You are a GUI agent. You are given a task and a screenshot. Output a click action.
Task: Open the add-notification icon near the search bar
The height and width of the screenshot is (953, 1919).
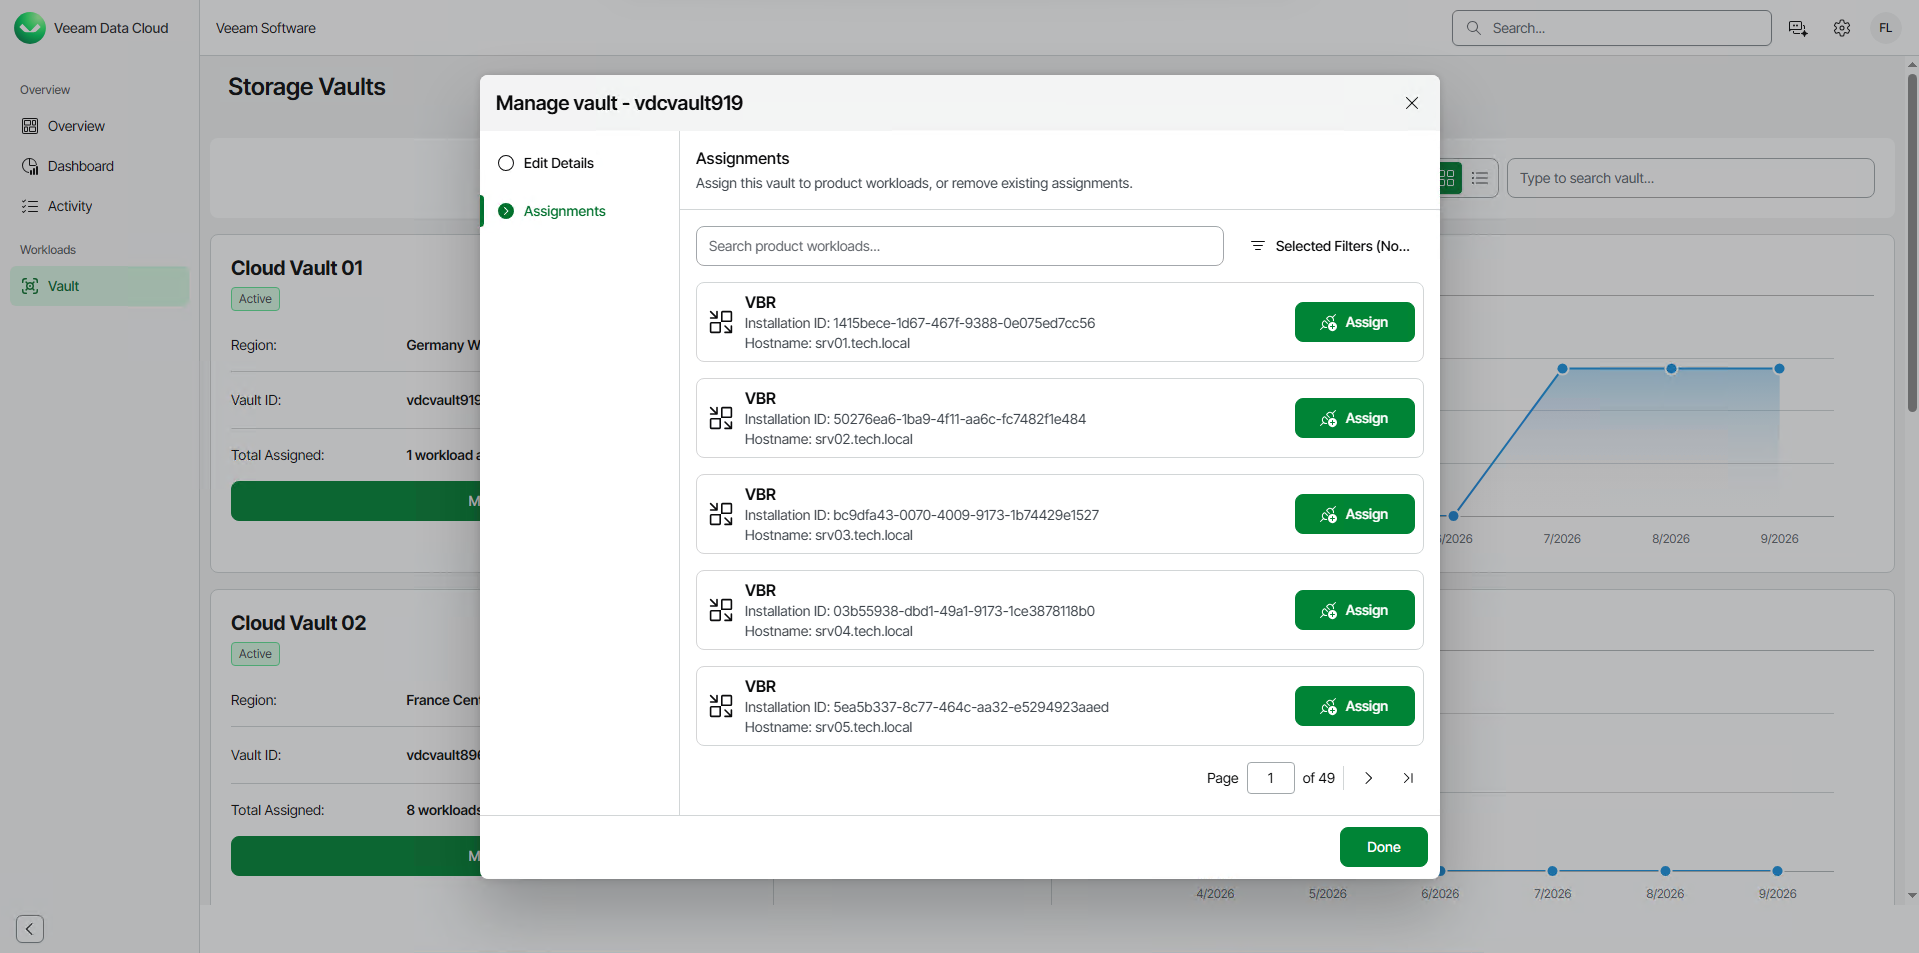point(1798,28)
